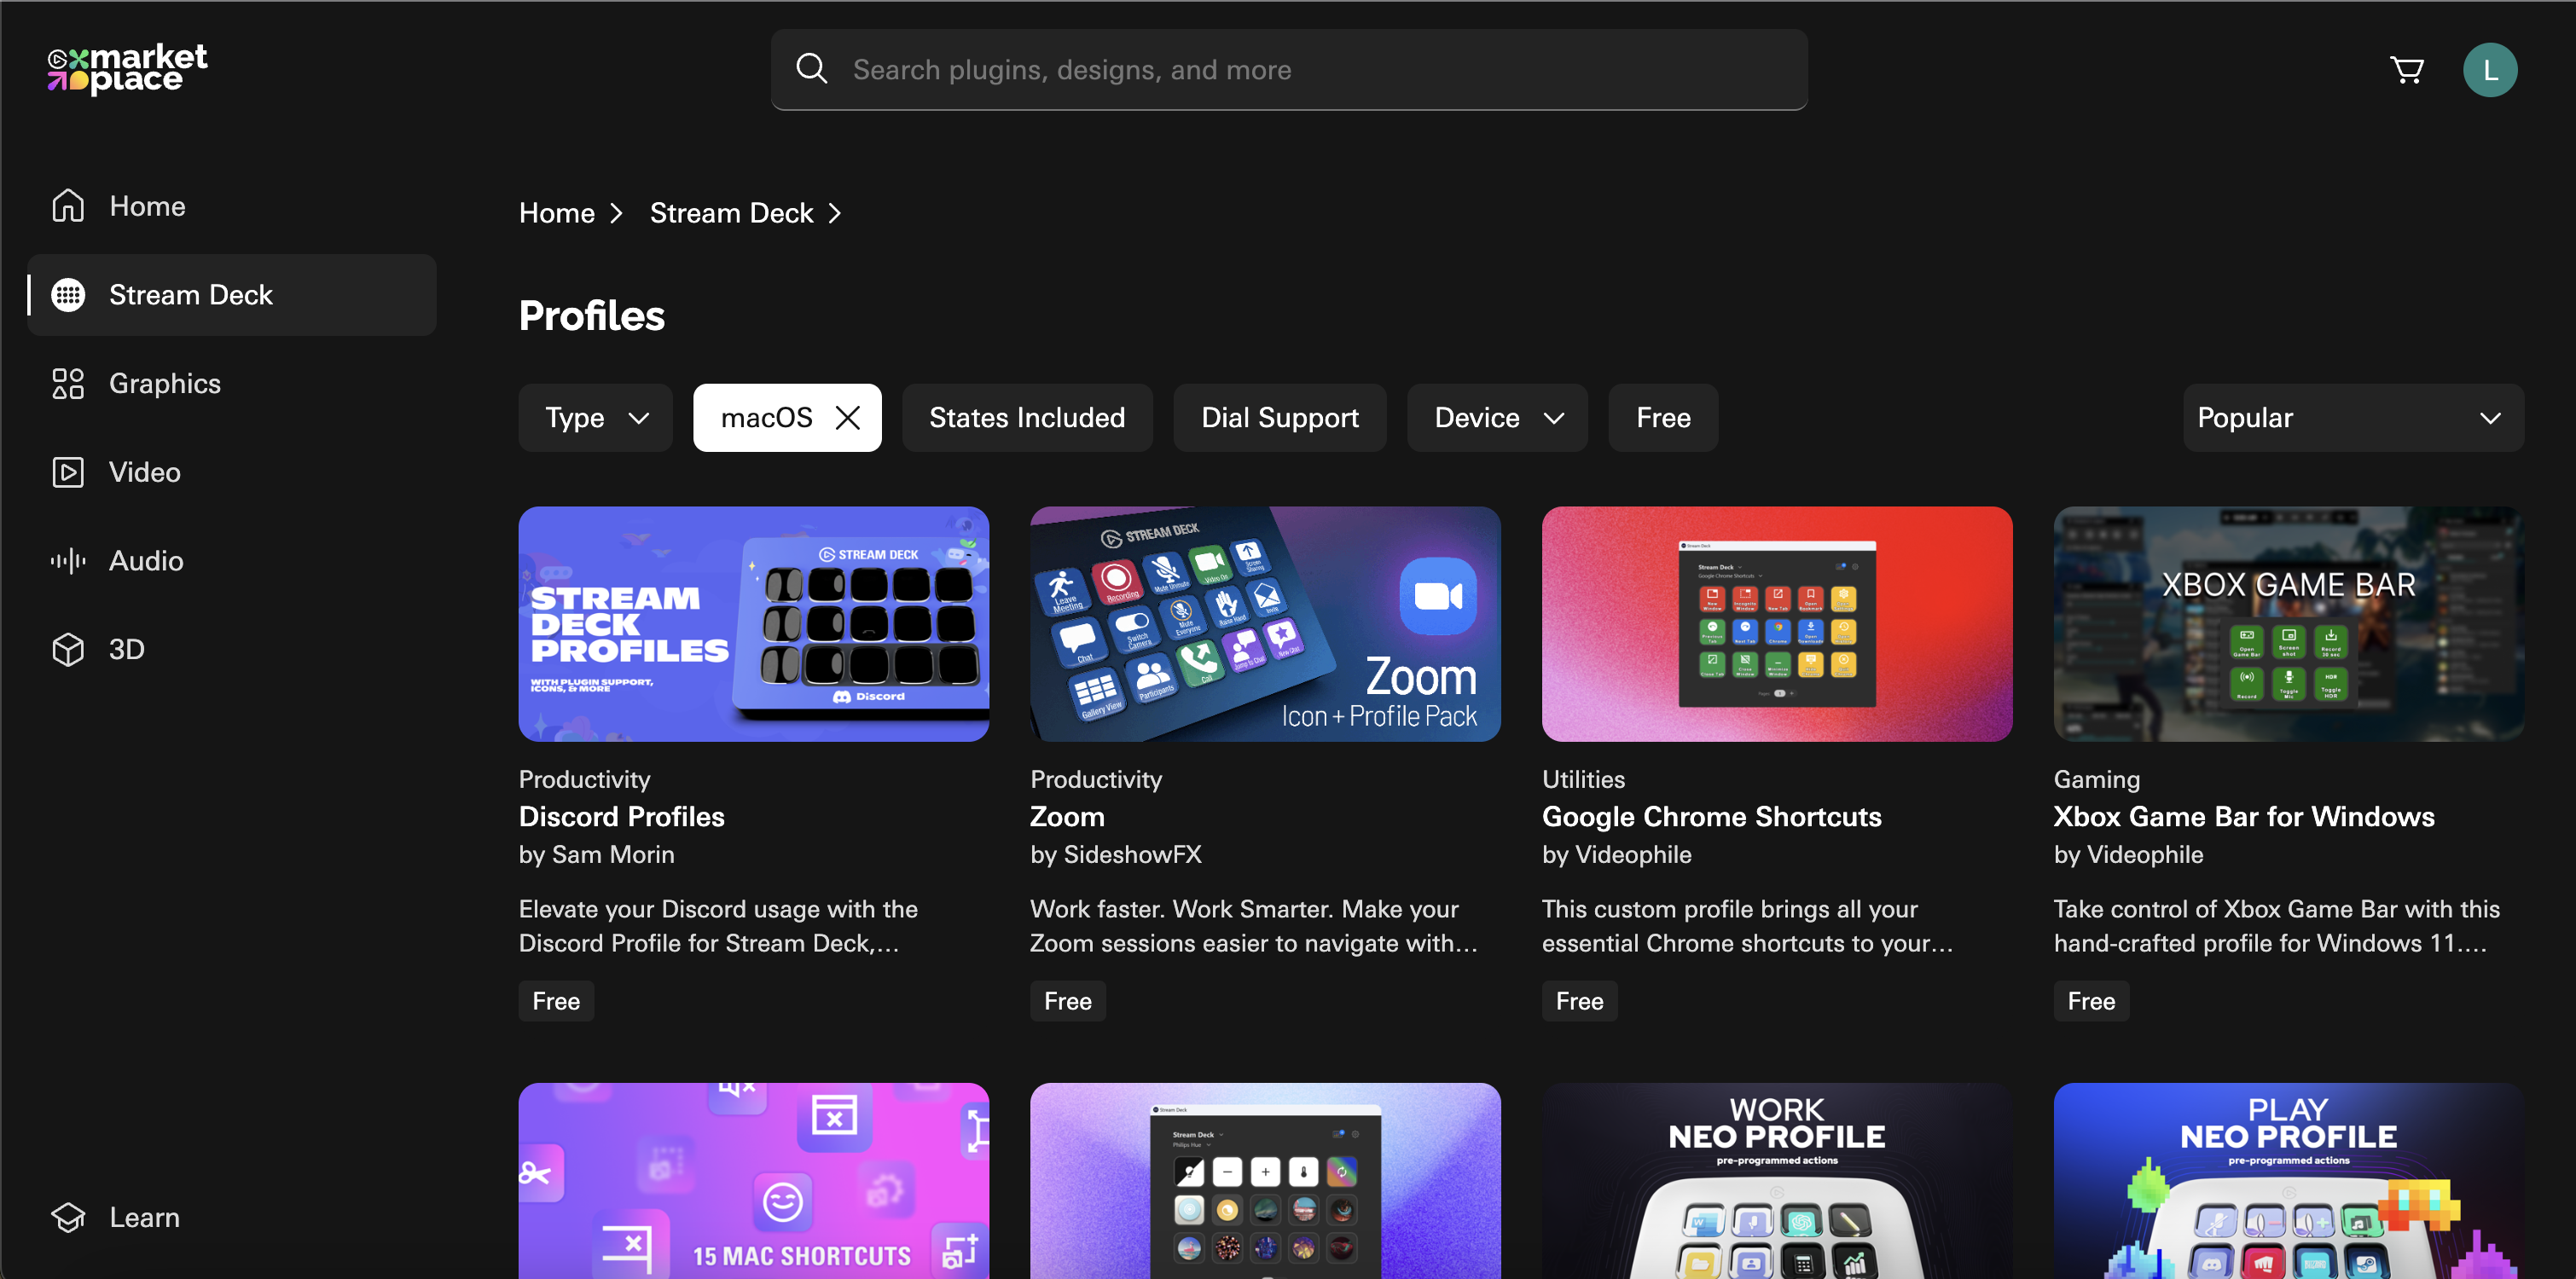Click the Discord Profiles description text
This screenshot has width=2576, height=1279.
pos(718,926)
